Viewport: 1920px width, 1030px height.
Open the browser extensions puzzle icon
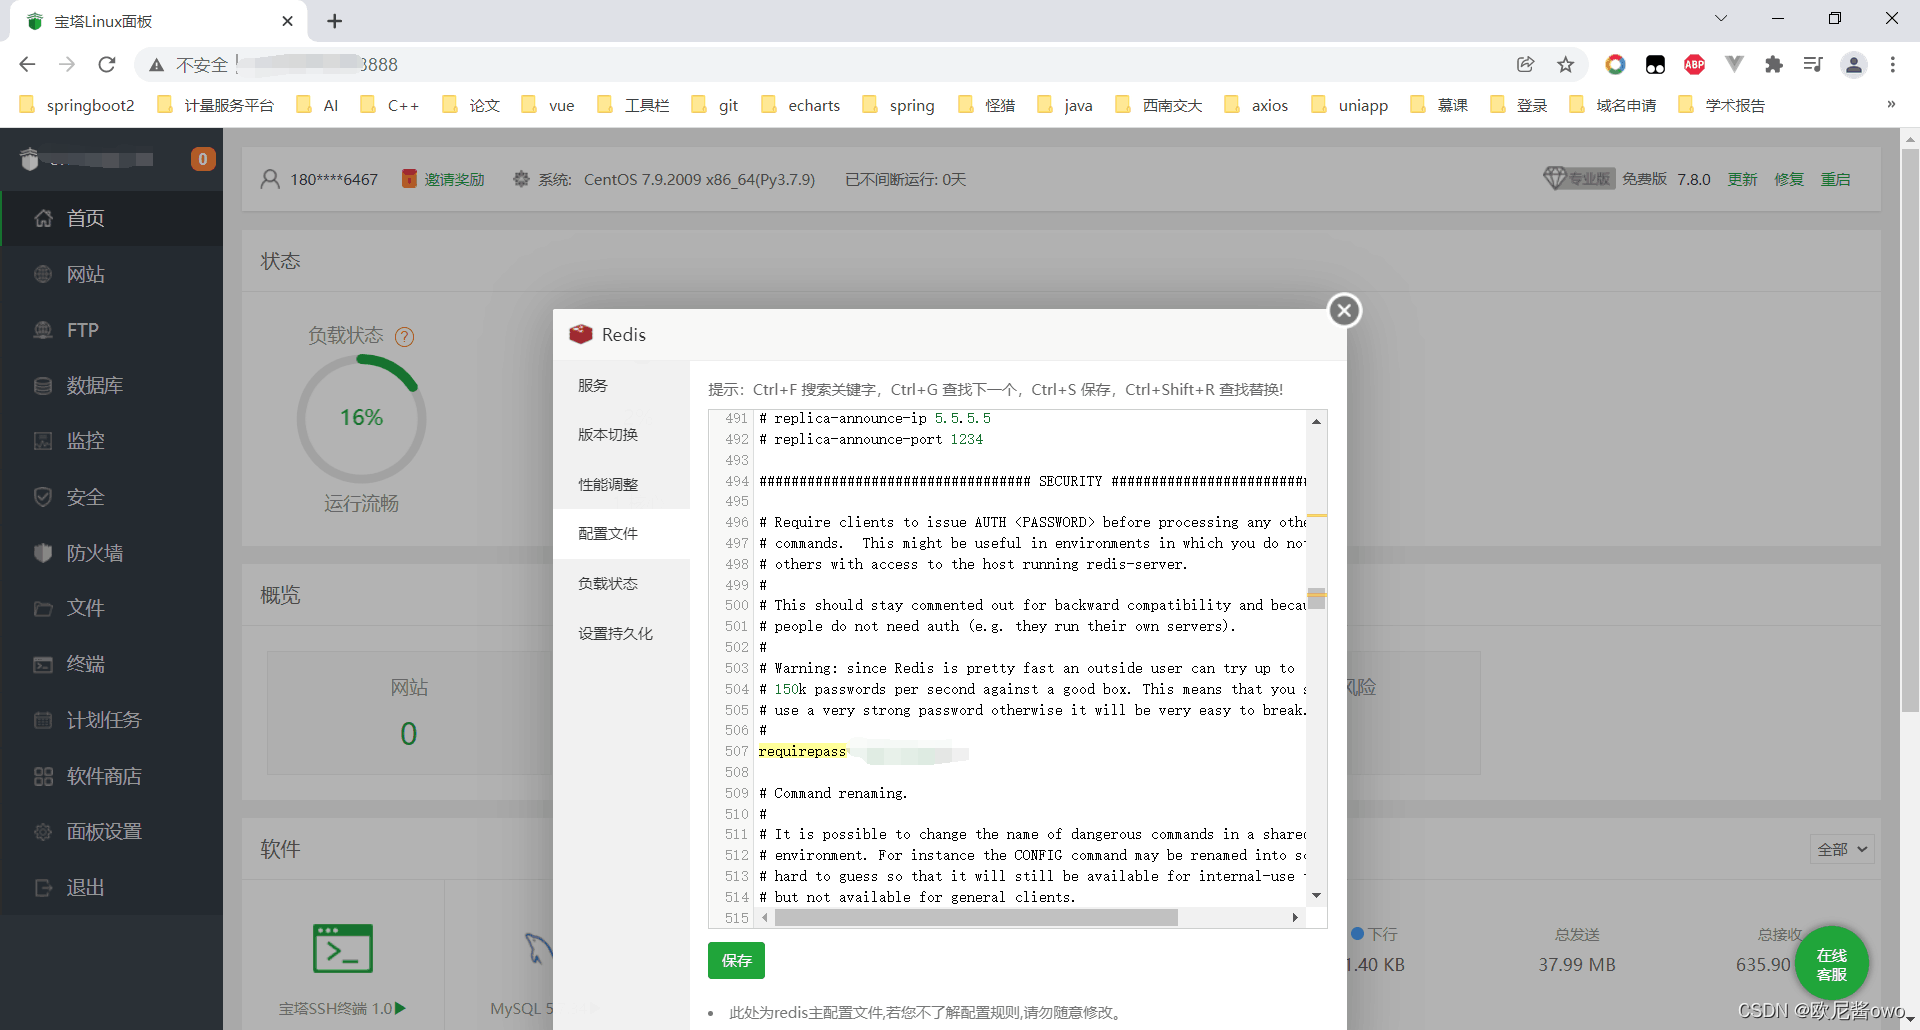tap(1774, 64)
